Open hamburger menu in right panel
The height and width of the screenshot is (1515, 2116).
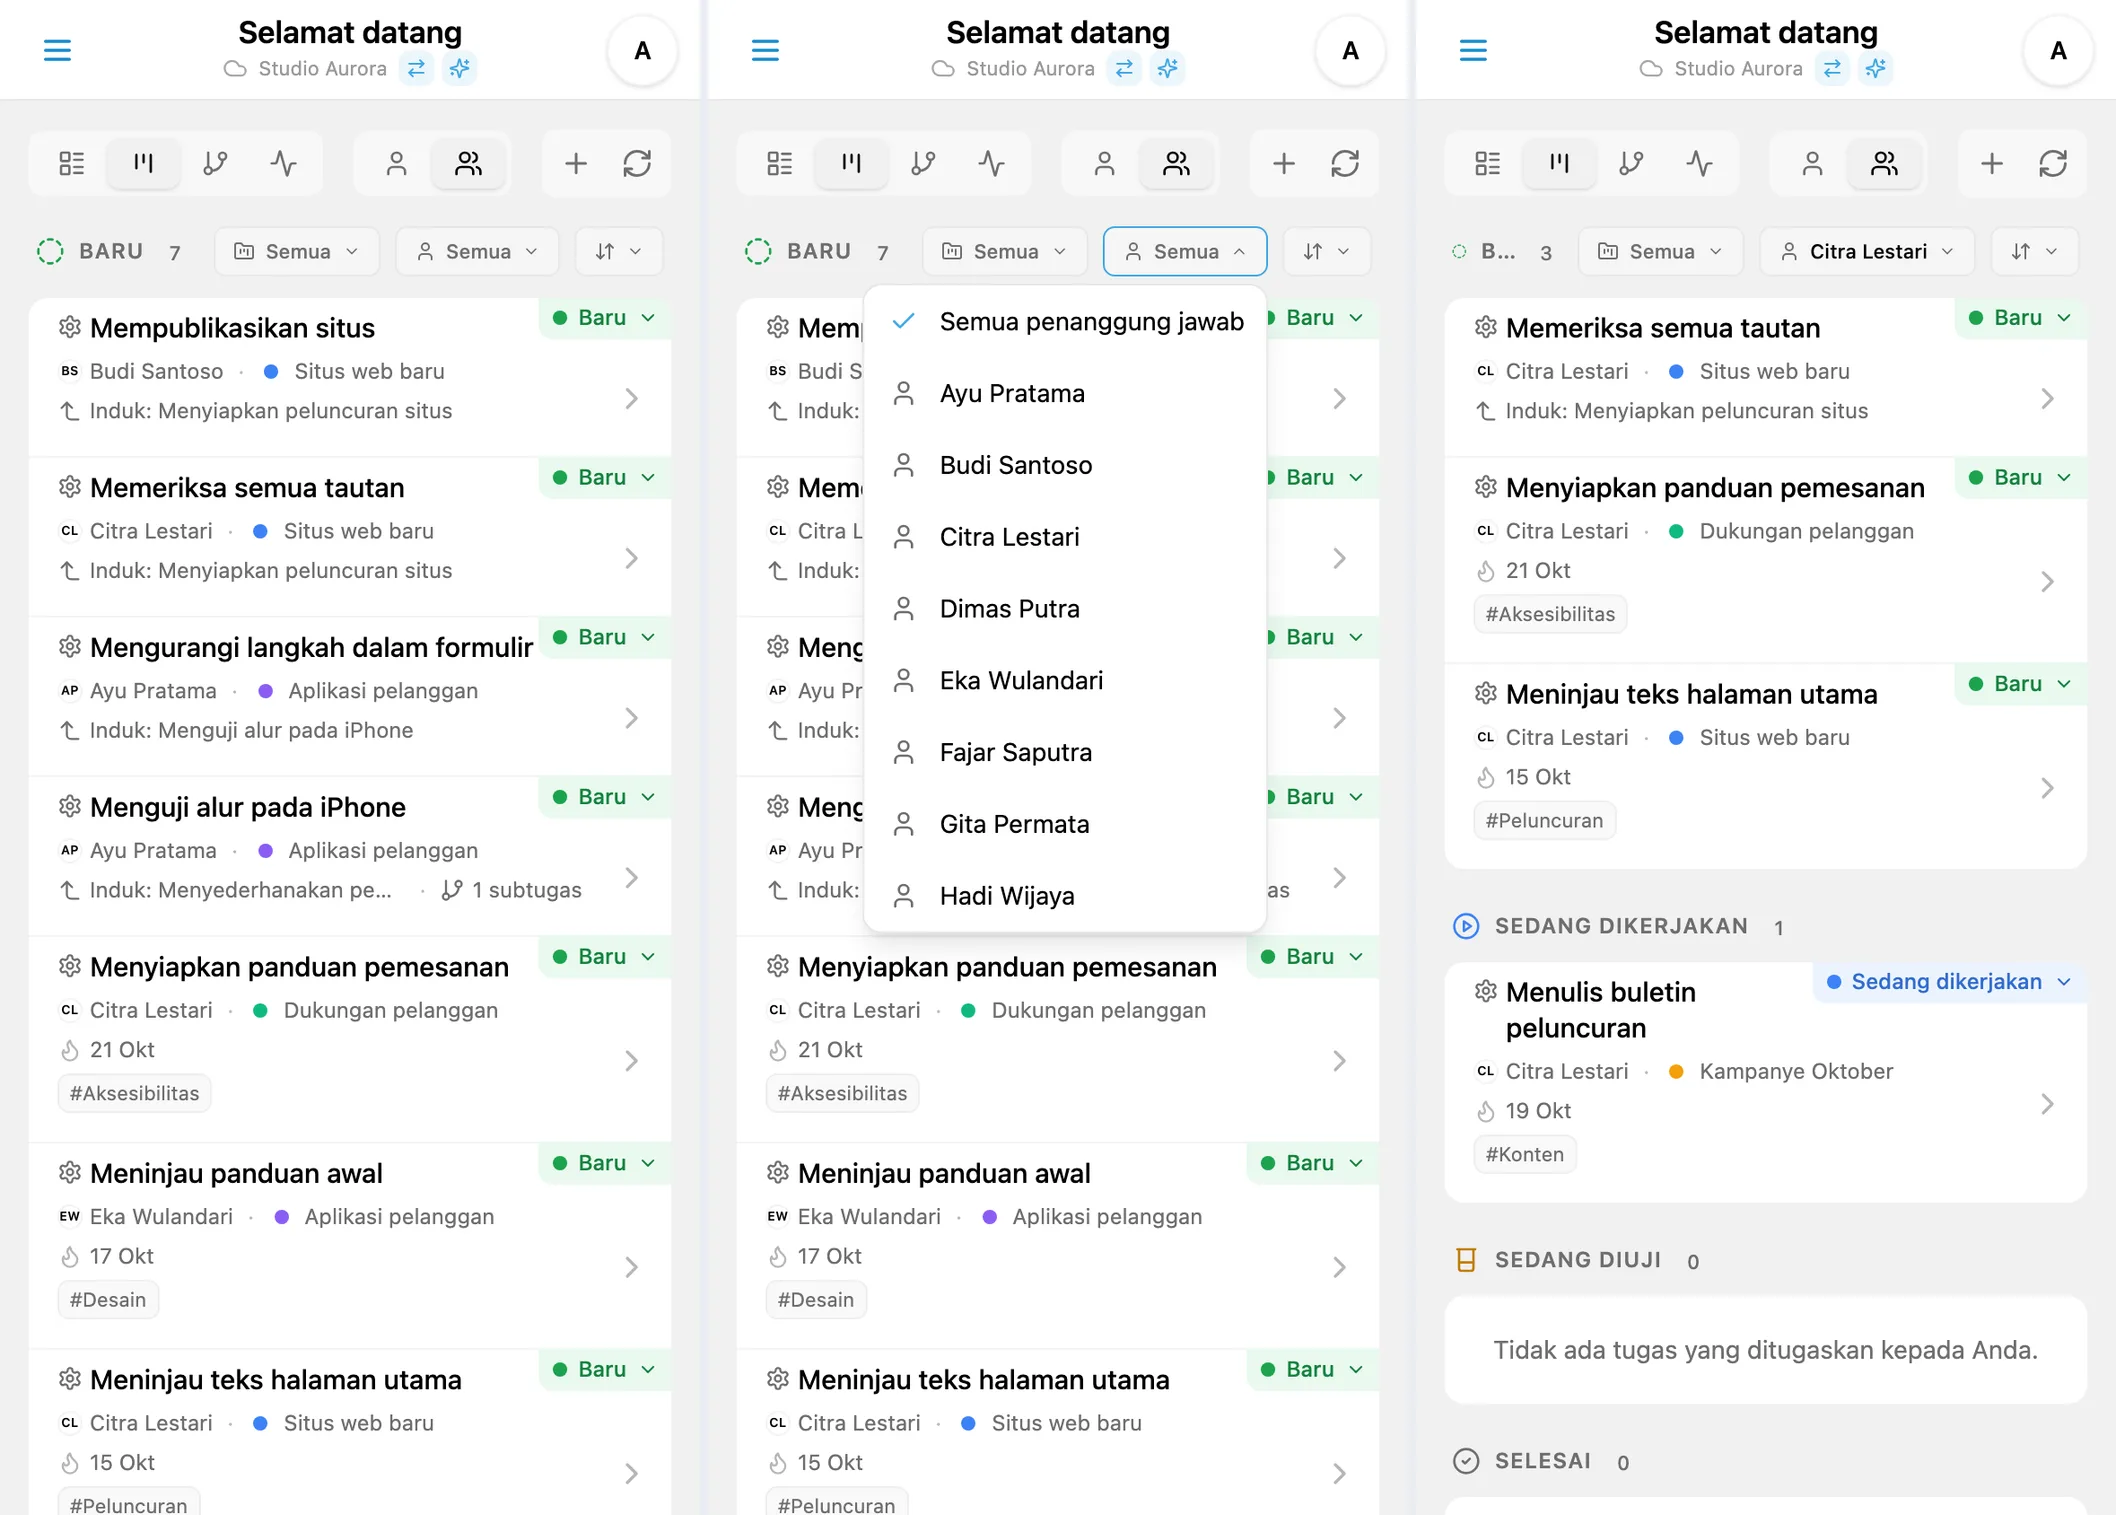point(1473,50)
